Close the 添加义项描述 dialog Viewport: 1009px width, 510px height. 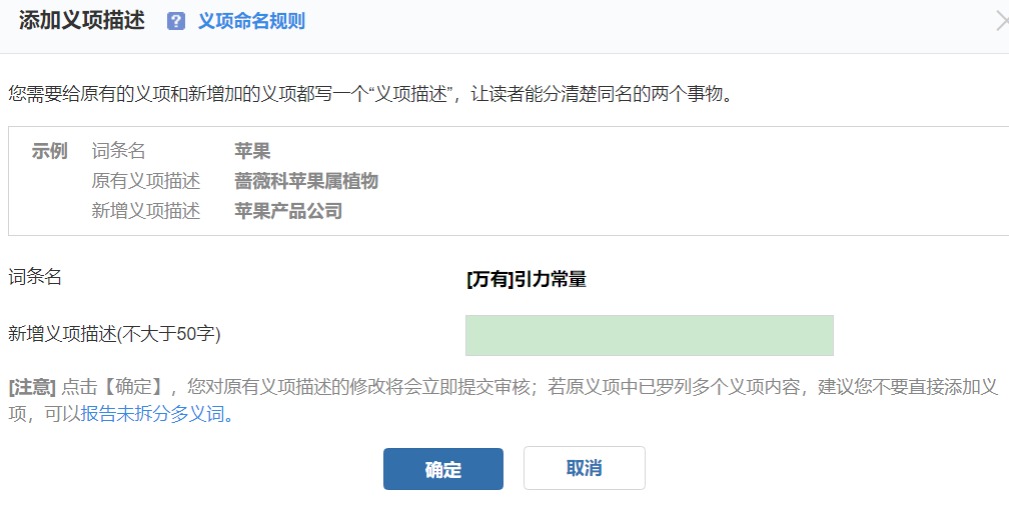coord(1002,21)
